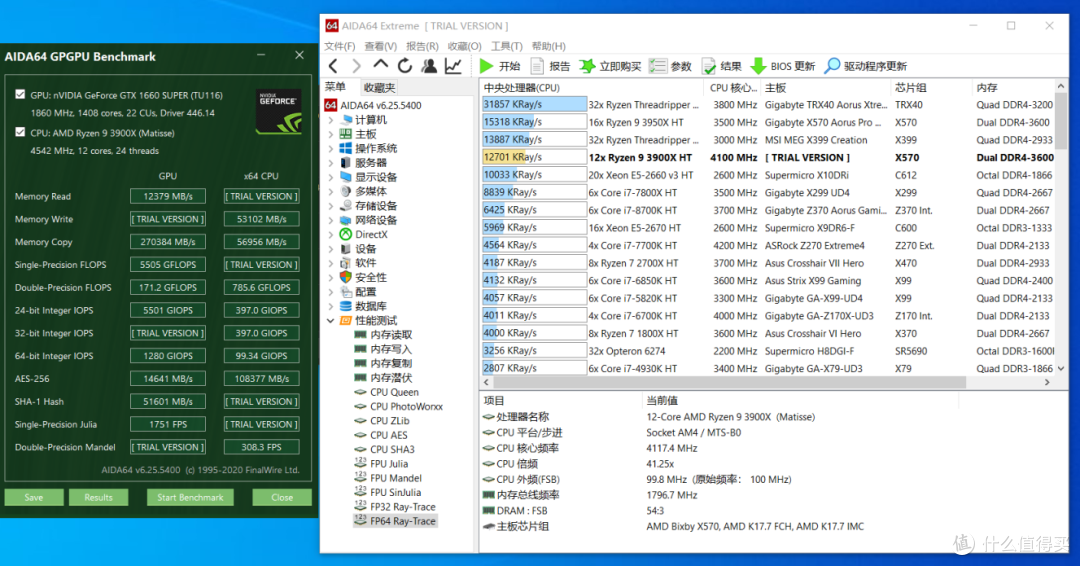Viewport: 1080px width, 566px height.
Task: Expand the 主板 tree node
Action: [x=331, y=134]
